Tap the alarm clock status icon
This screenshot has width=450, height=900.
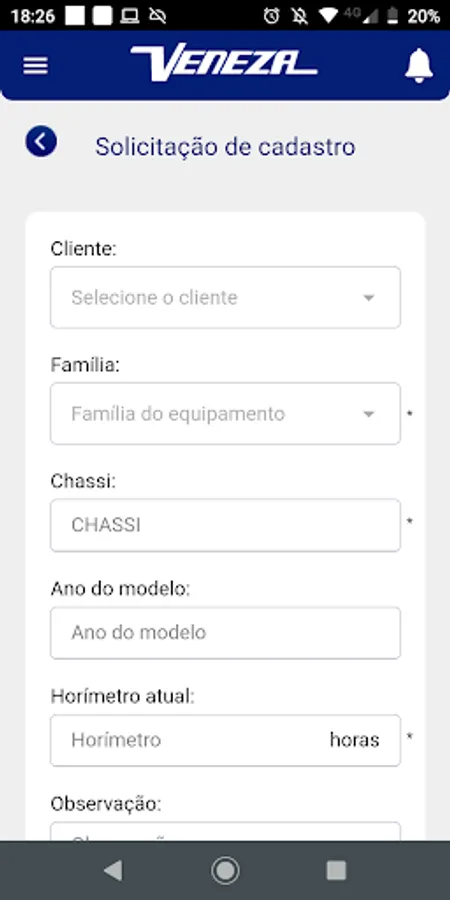pos(271,15)
